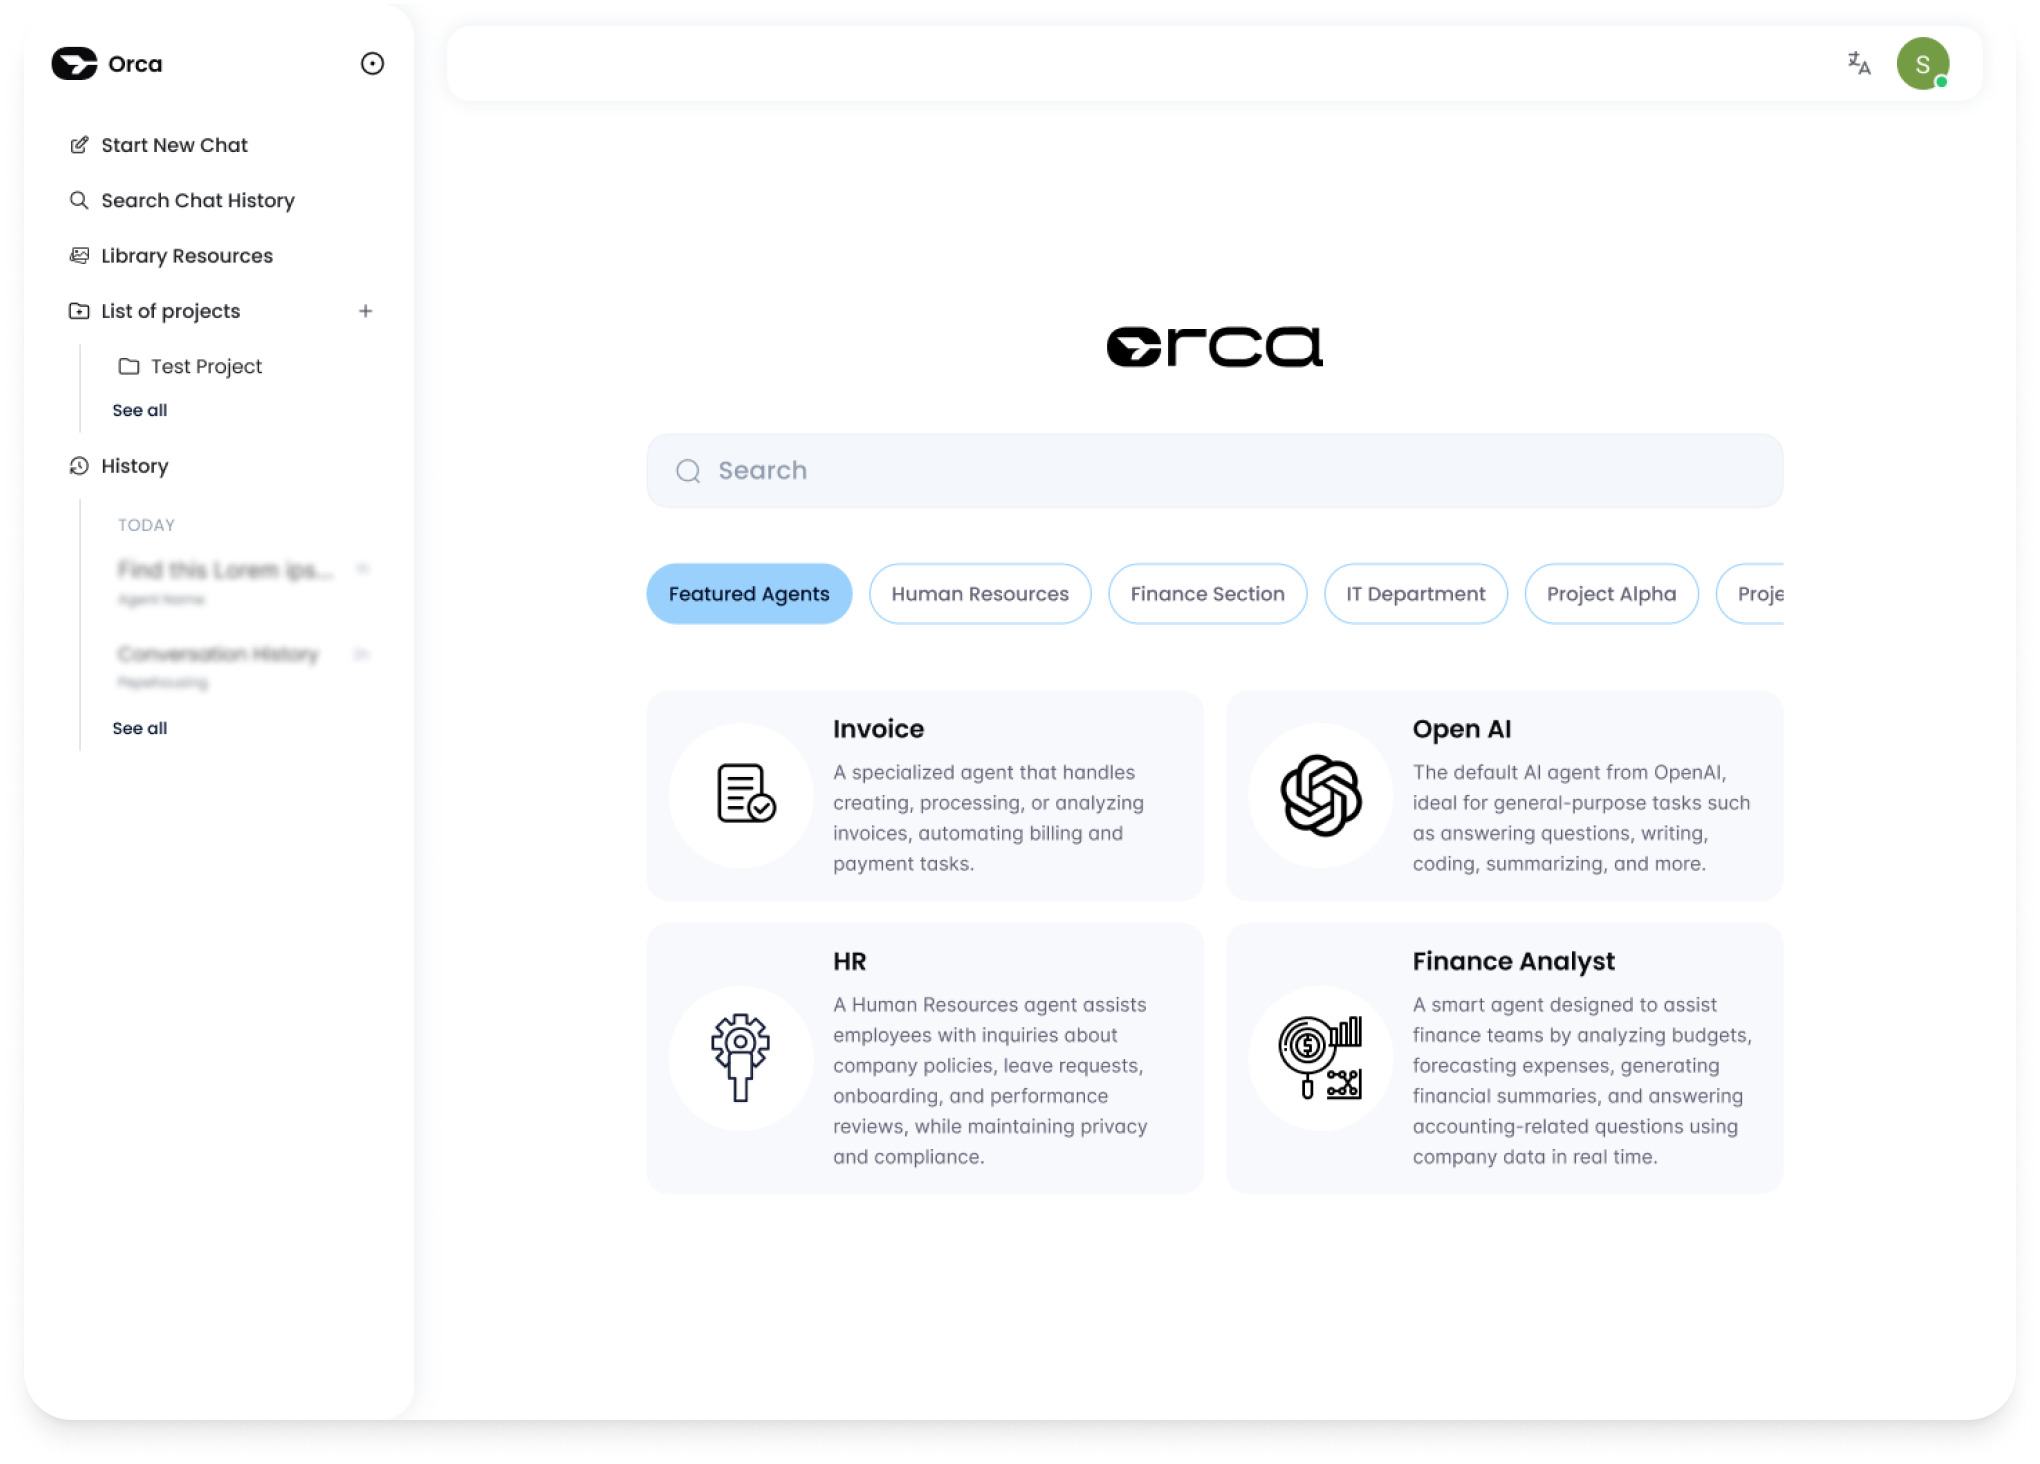Switch to the Featured Agents tab
This screenshot has width=2040, height=1464.
pyautogui.click(x=749, y=593)
